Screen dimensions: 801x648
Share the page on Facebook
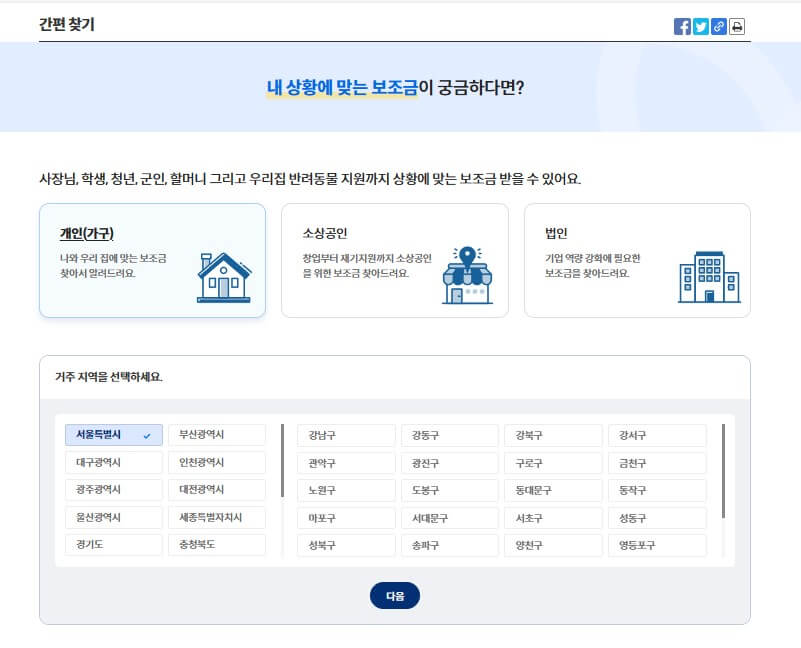(x=686, y=29)
